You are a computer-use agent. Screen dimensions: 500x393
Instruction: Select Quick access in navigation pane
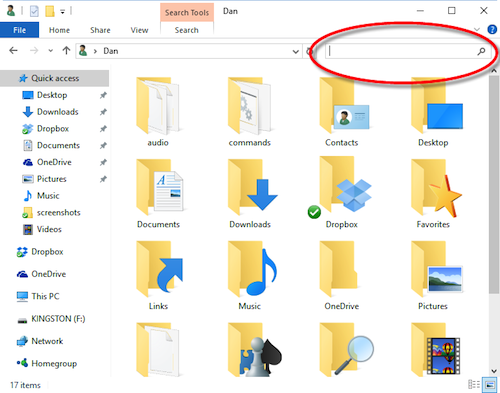click(55, 78)
